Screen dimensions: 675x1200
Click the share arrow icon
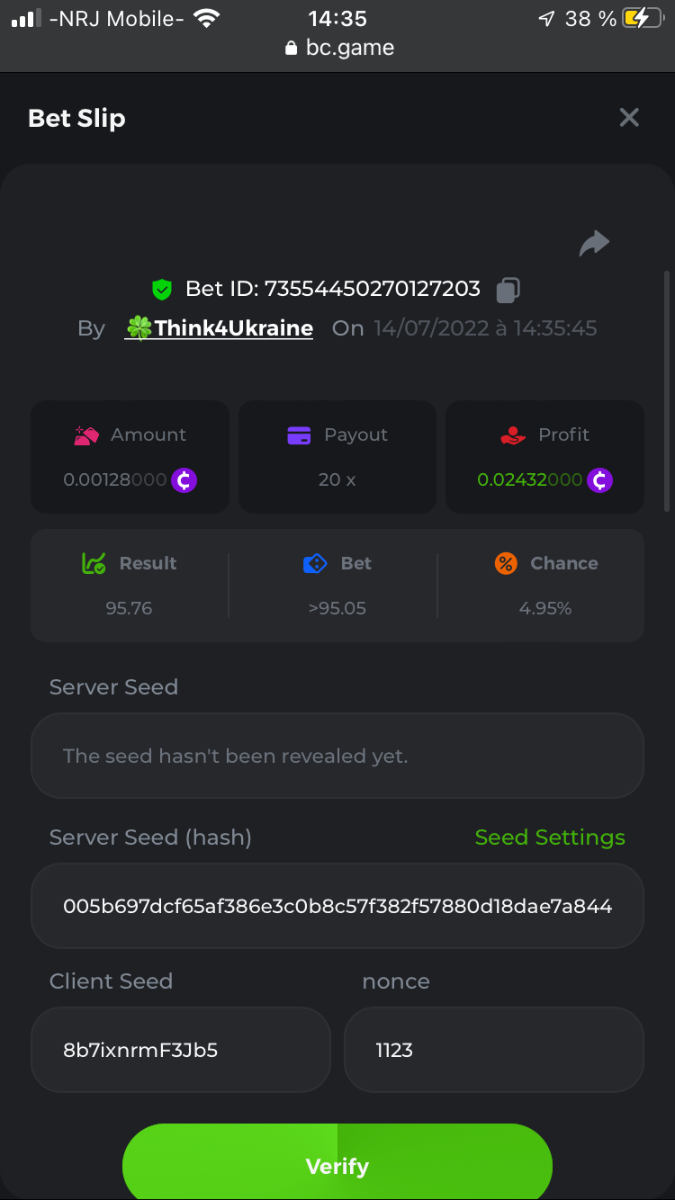[594, 243]
